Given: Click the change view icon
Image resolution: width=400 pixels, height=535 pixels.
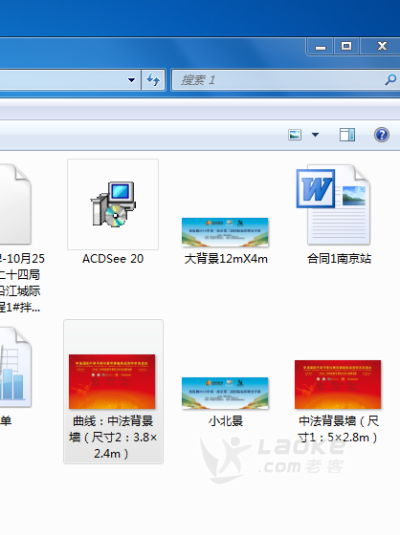Looking at the screenshot, I should [x=295, y=135].
